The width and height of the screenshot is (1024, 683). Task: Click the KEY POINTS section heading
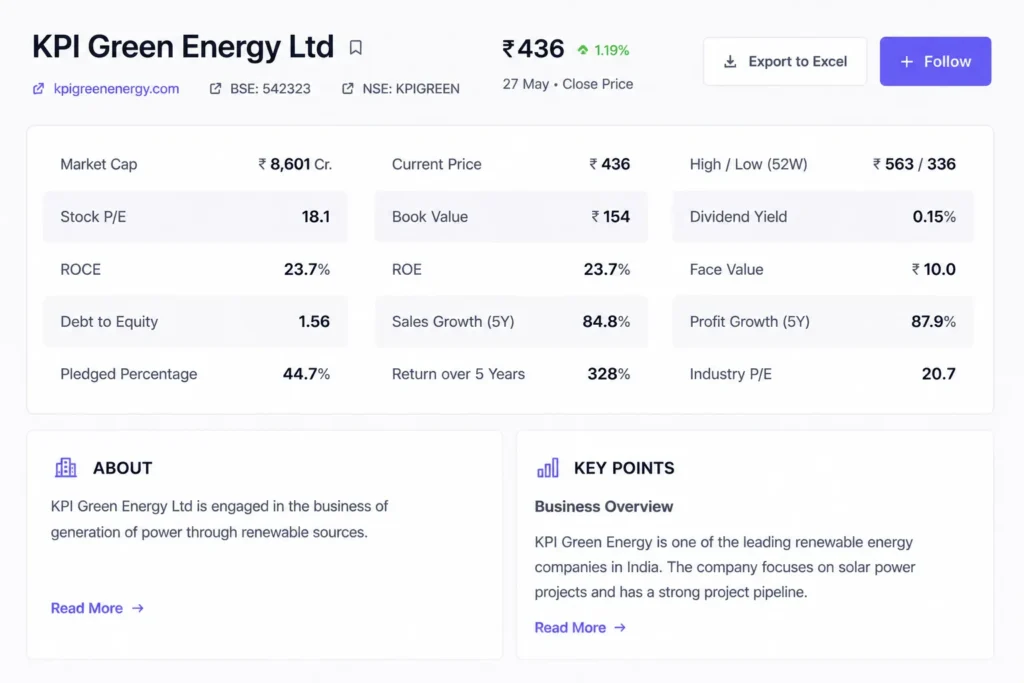[624, 468]
